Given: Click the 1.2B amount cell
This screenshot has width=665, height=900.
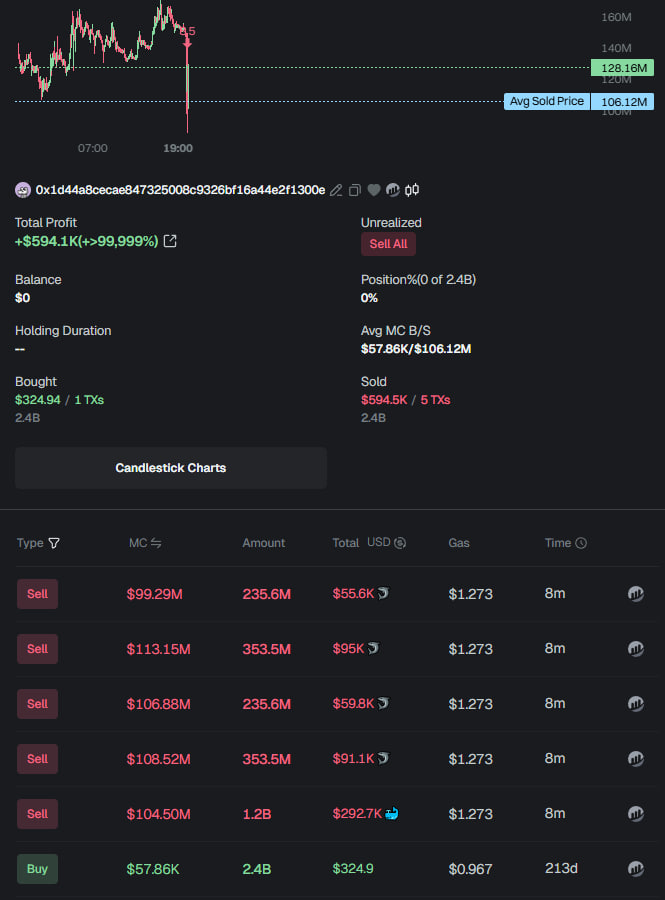Looking at the screenshot, I should [256, 814].
